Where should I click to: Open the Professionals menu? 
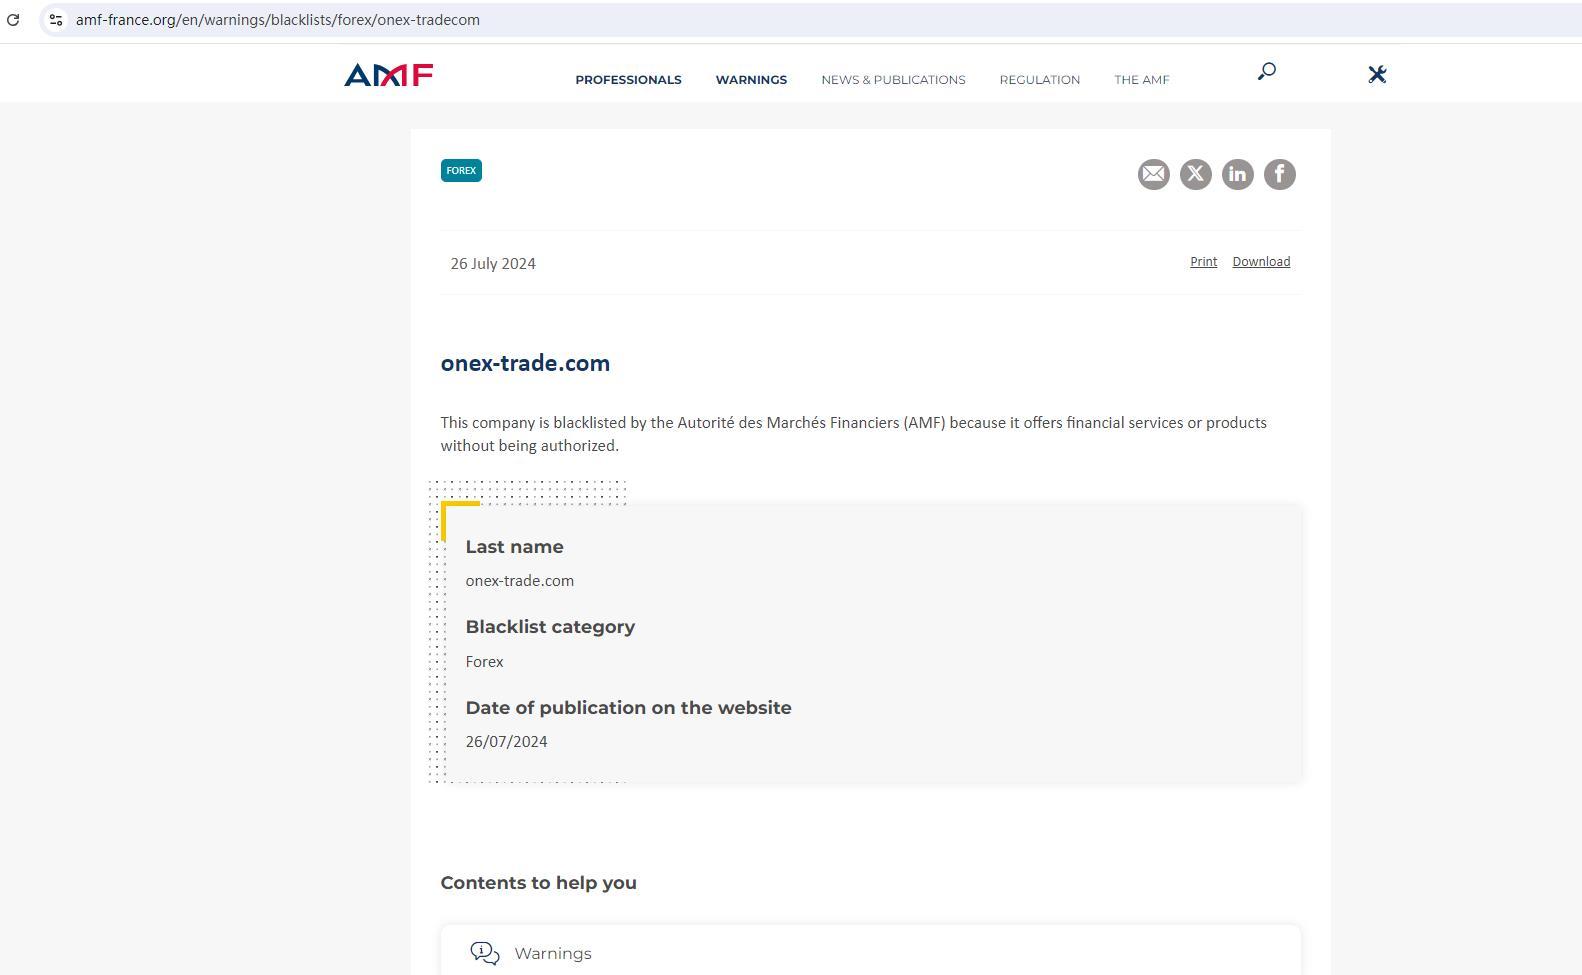(x=628, y=80)
